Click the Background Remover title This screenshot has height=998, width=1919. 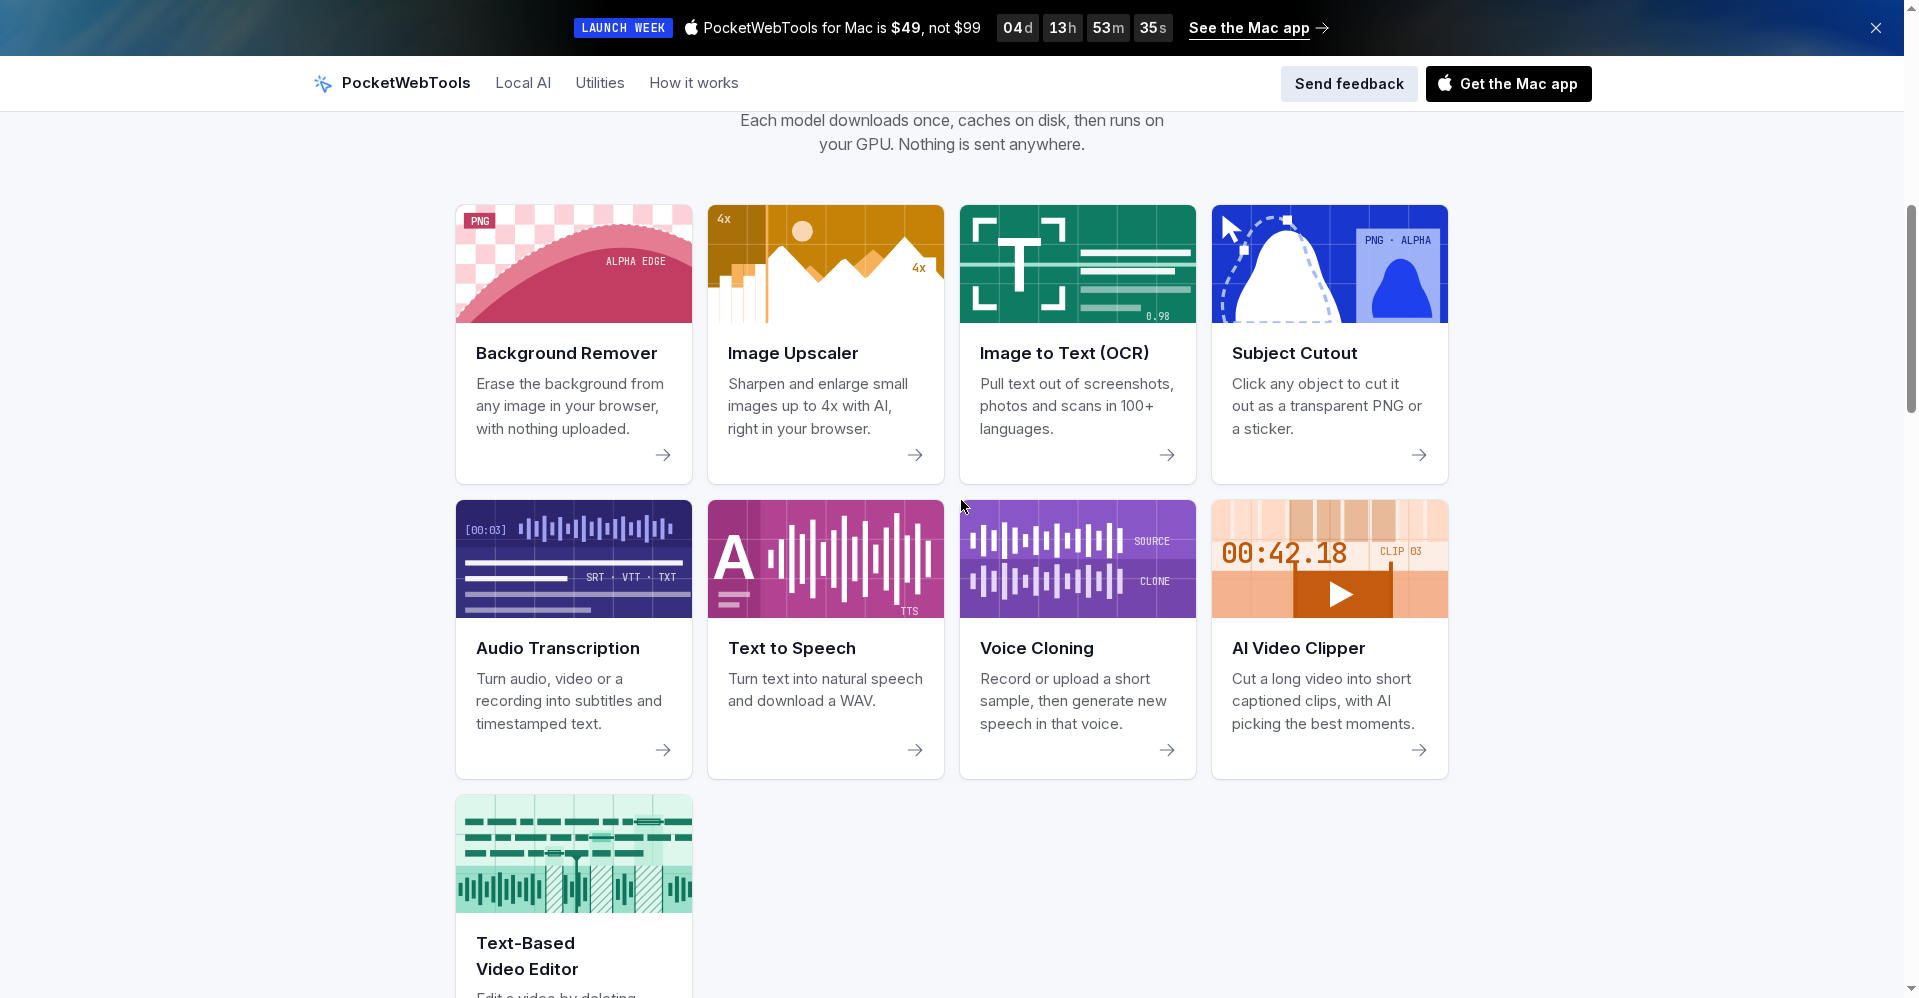pos(566,353)
